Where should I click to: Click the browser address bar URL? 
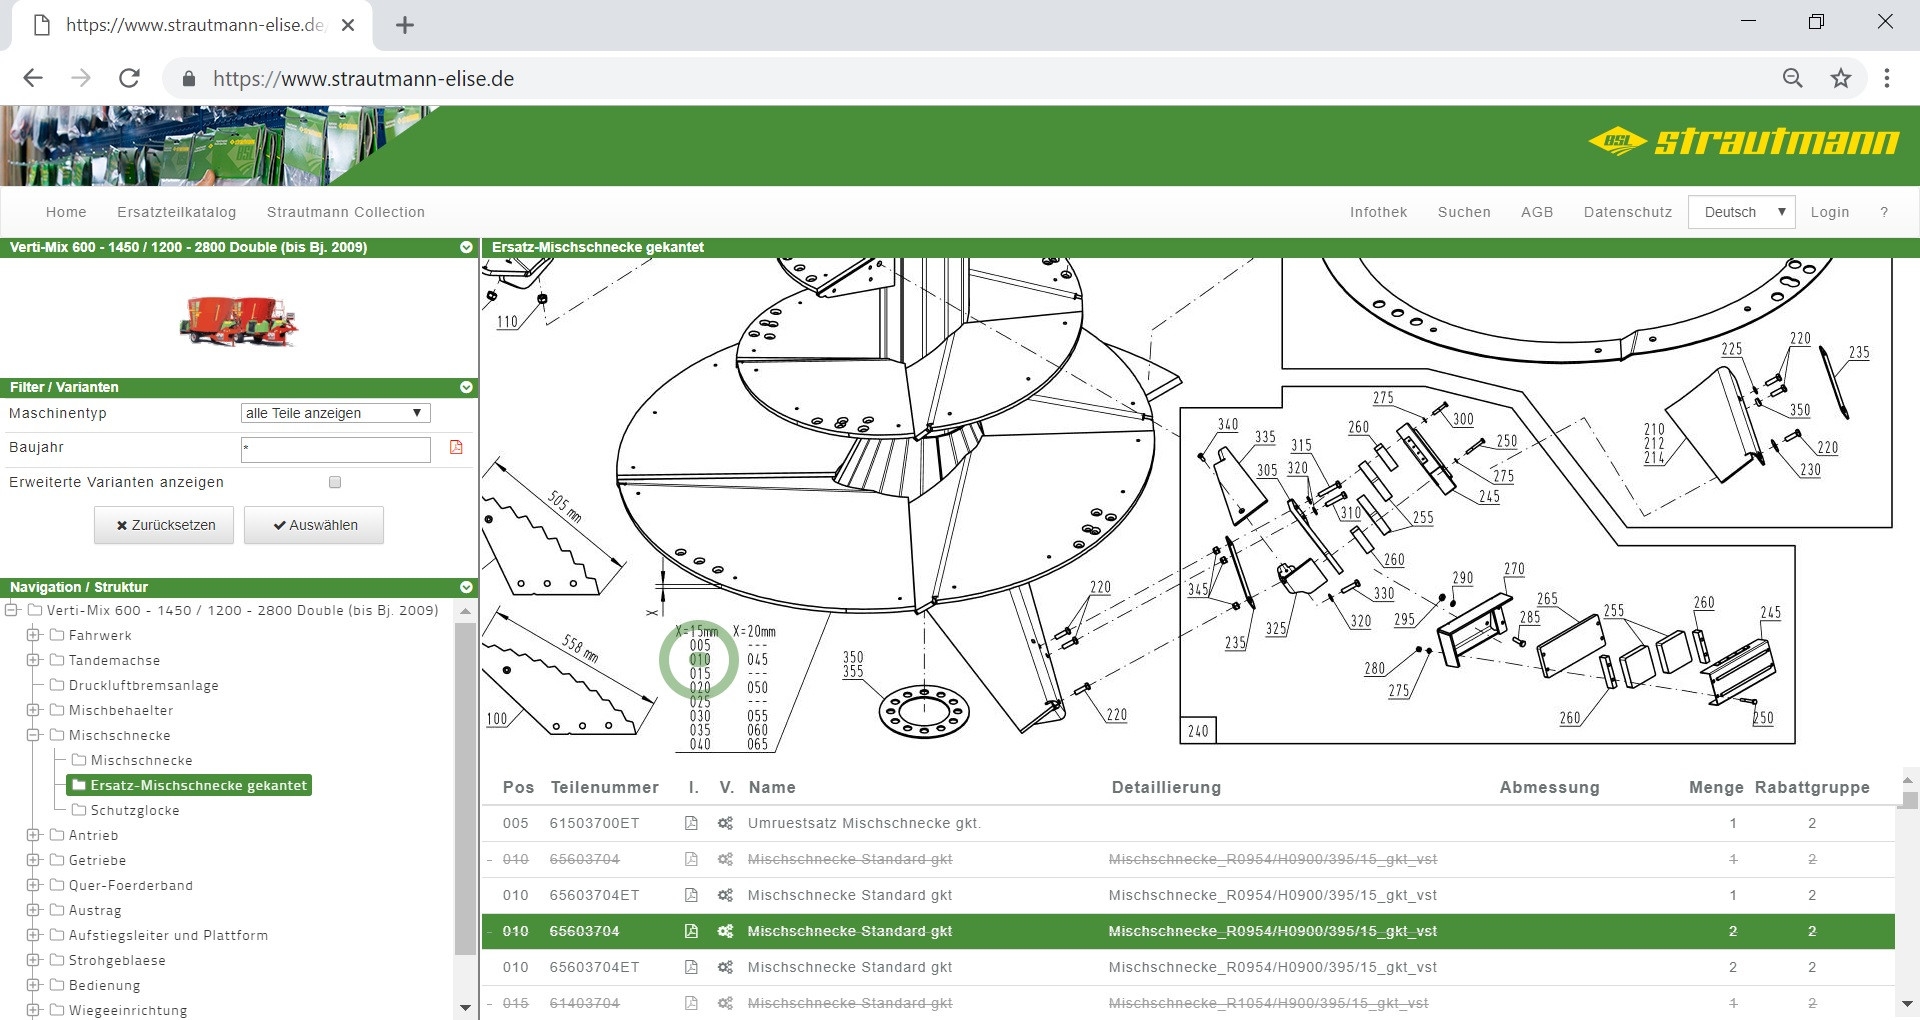pos(363,79)
